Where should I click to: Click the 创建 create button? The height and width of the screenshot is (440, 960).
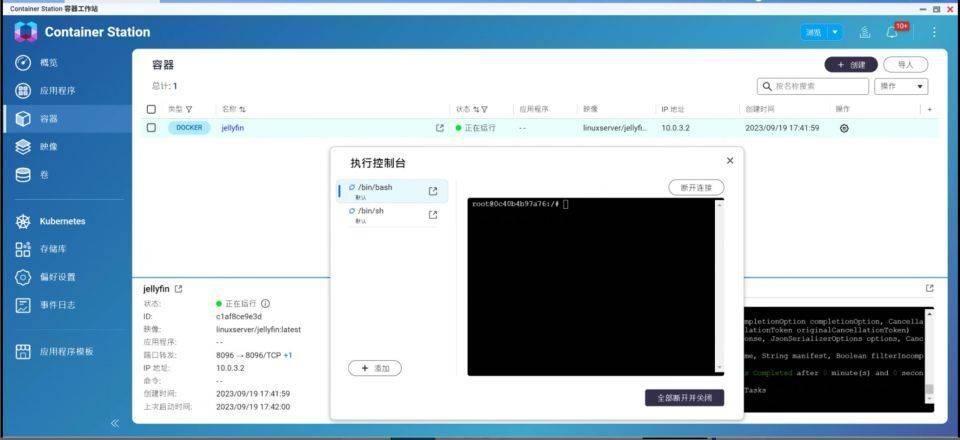click(851, 64)
